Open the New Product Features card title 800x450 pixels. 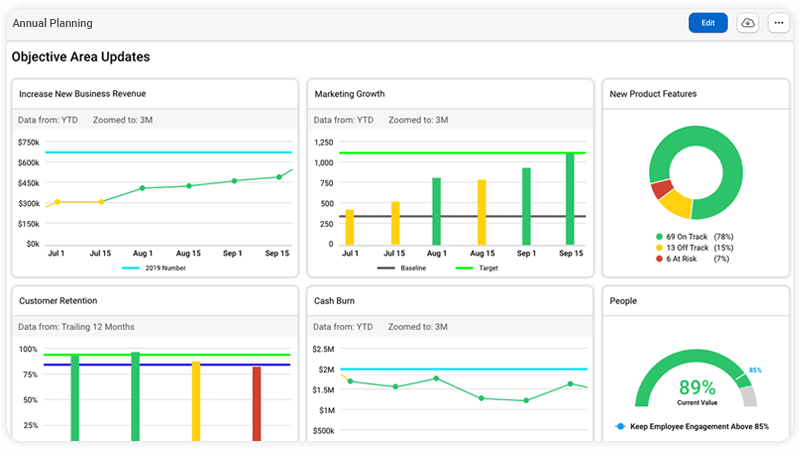click(653, 94)
